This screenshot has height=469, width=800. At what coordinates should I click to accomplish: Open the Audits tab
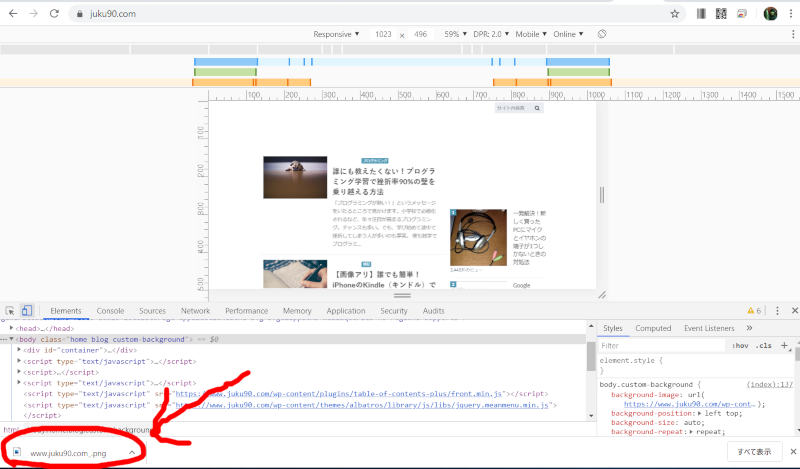pos(433,310)
